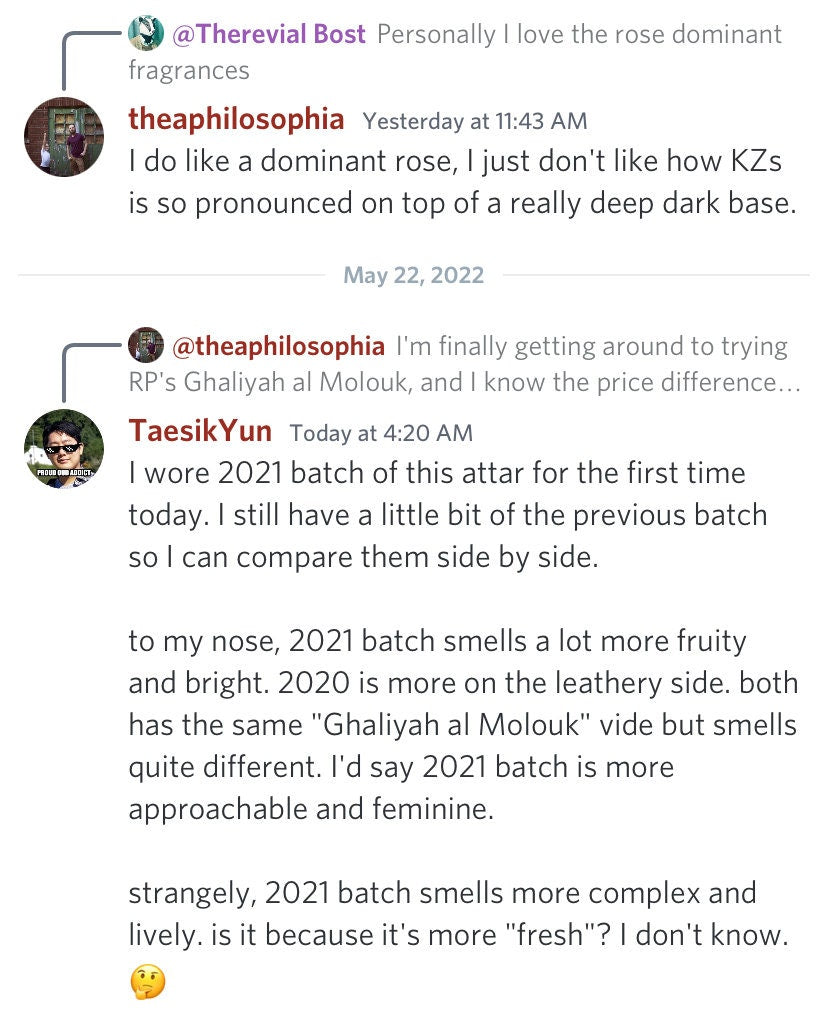The width and height of the screenshot is (828, 1023).
Task: Click the paragraph starting "I wore 2021 batch"
Action: (447, 514)
